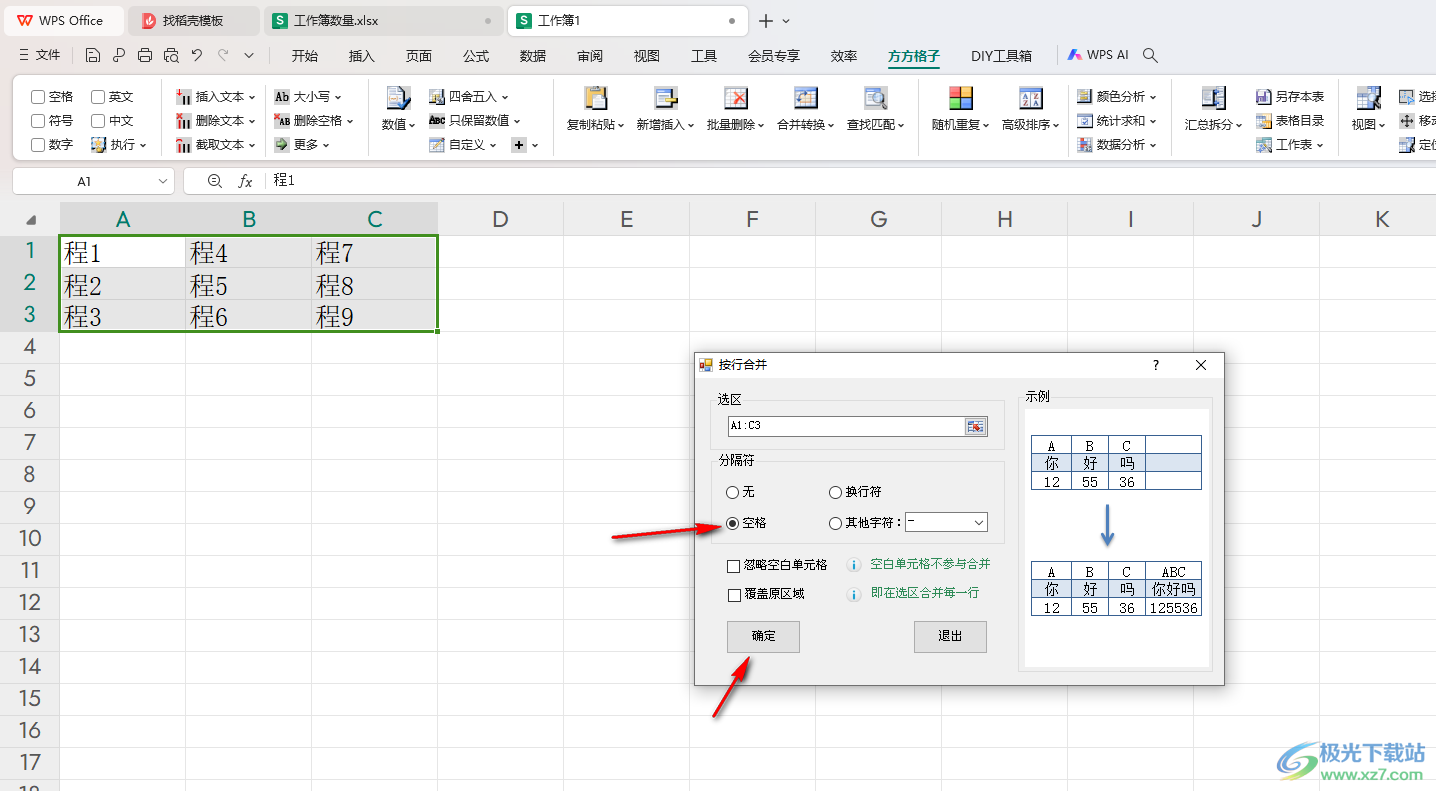This screenshot has height=791, width=1436.
Task: Open the 文件 menu button
Action: [40, 55]
